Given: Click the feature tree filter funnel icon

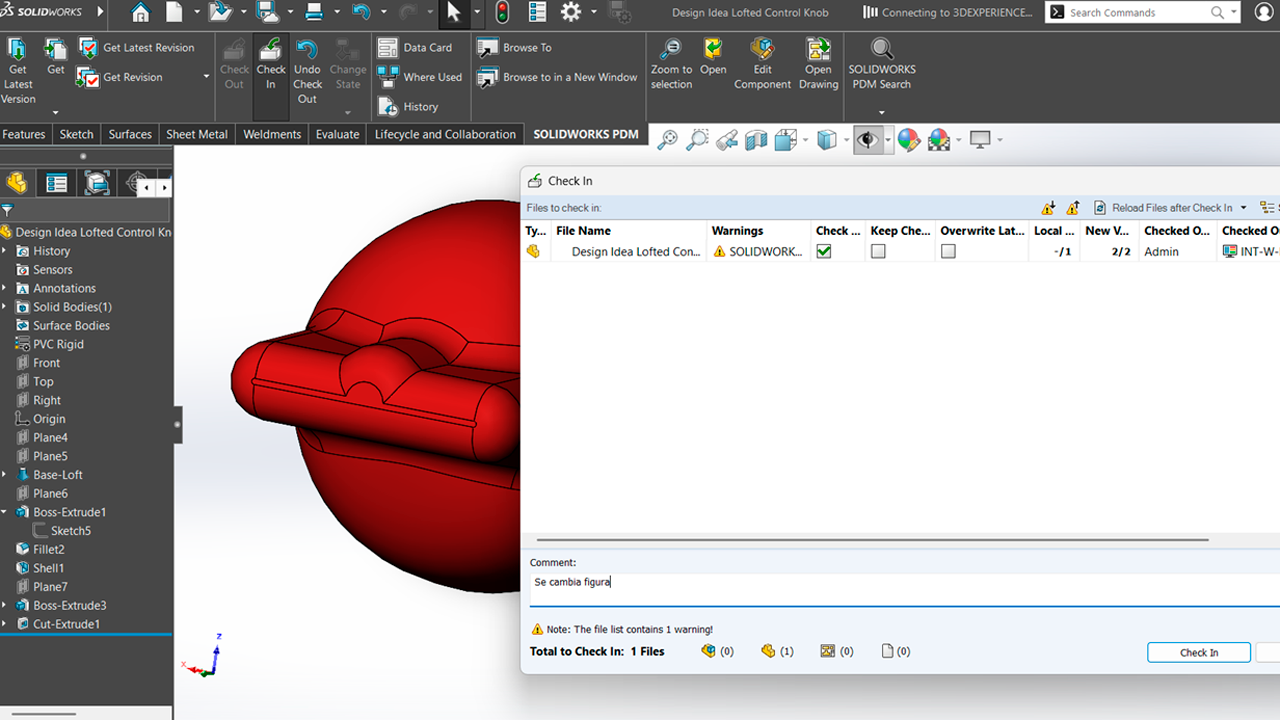Looking at the screenshot, I should click(x=7, y=210).
